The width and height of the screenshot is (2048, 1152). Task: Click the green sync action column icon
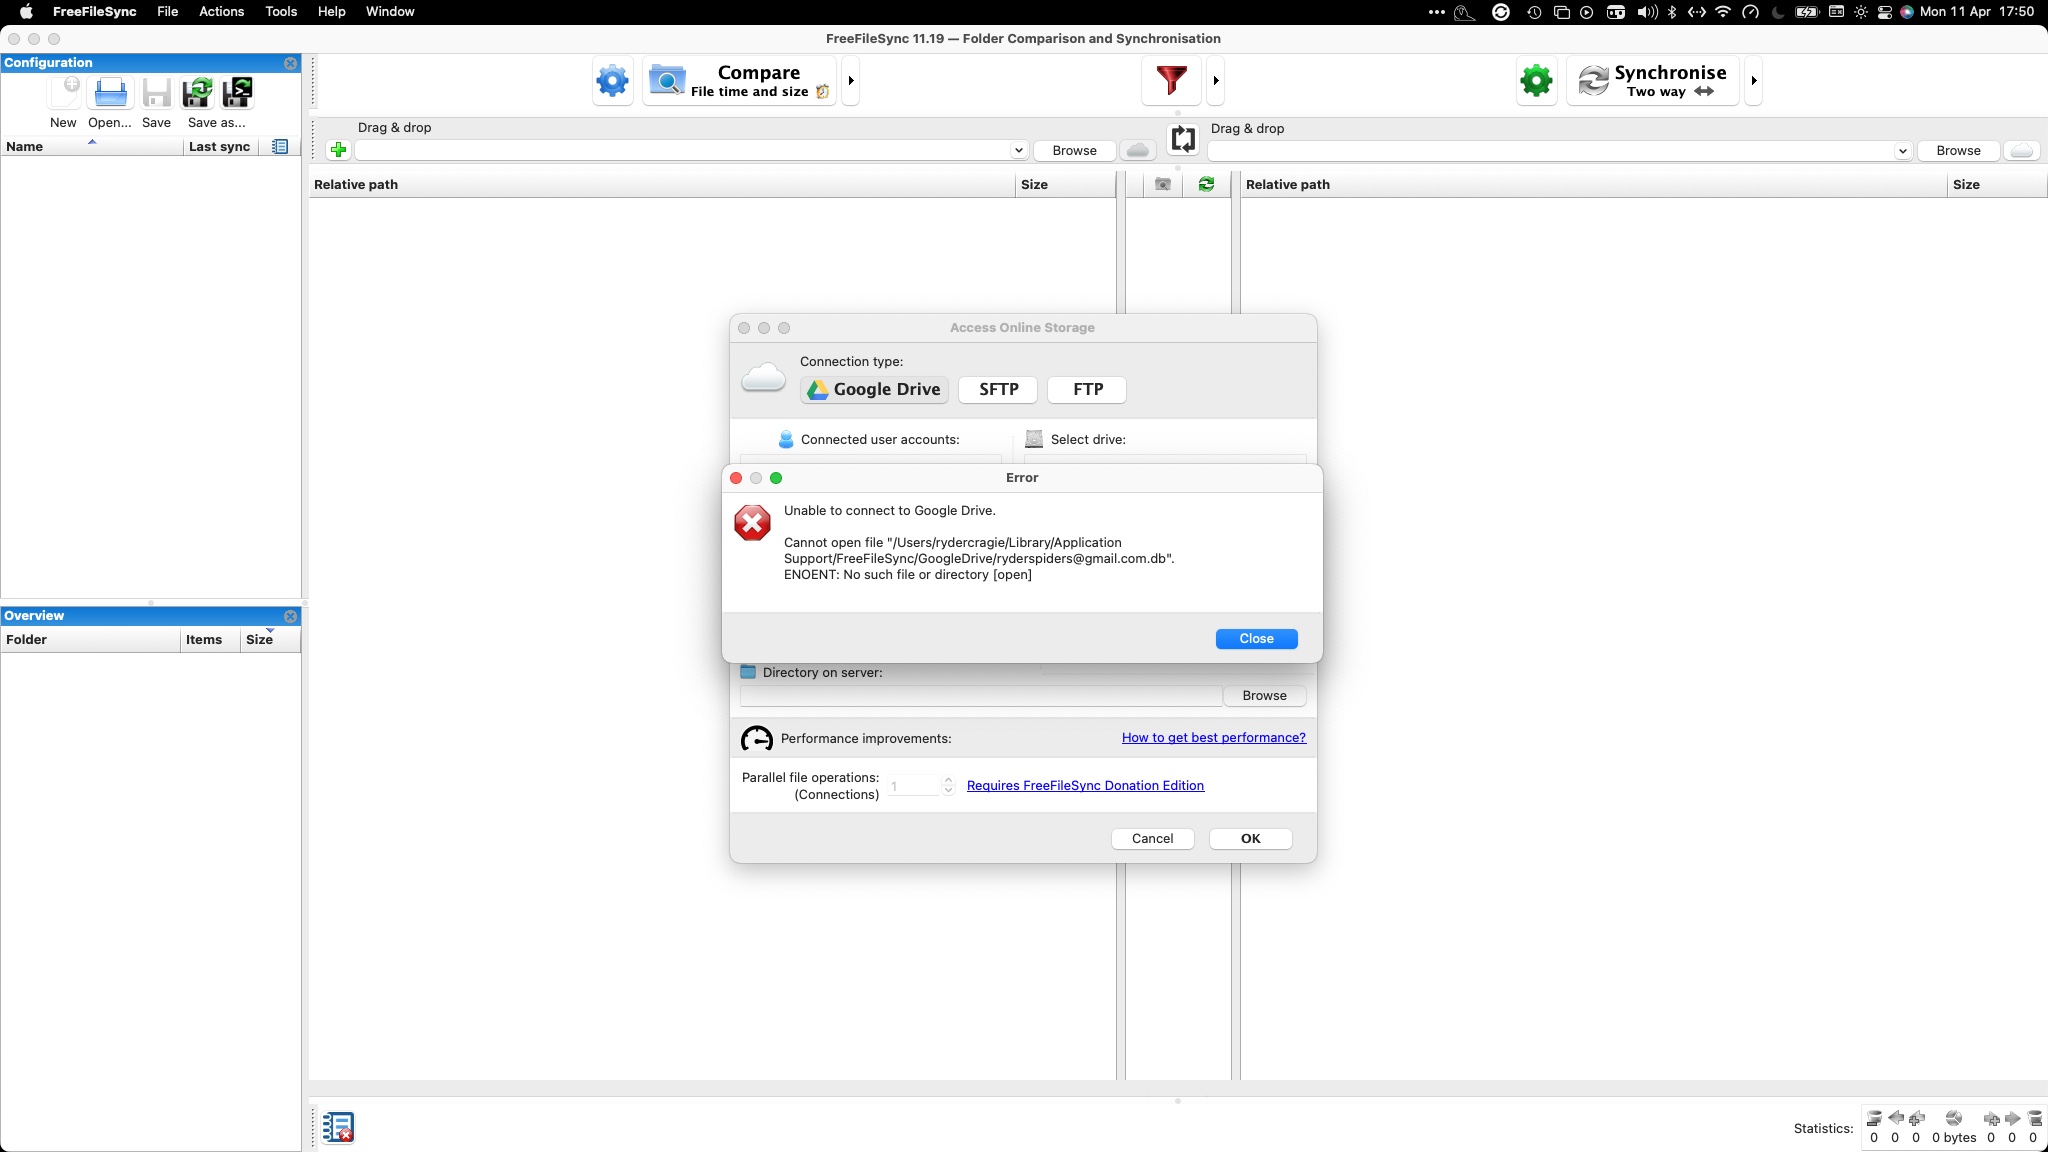(1206, 184)
